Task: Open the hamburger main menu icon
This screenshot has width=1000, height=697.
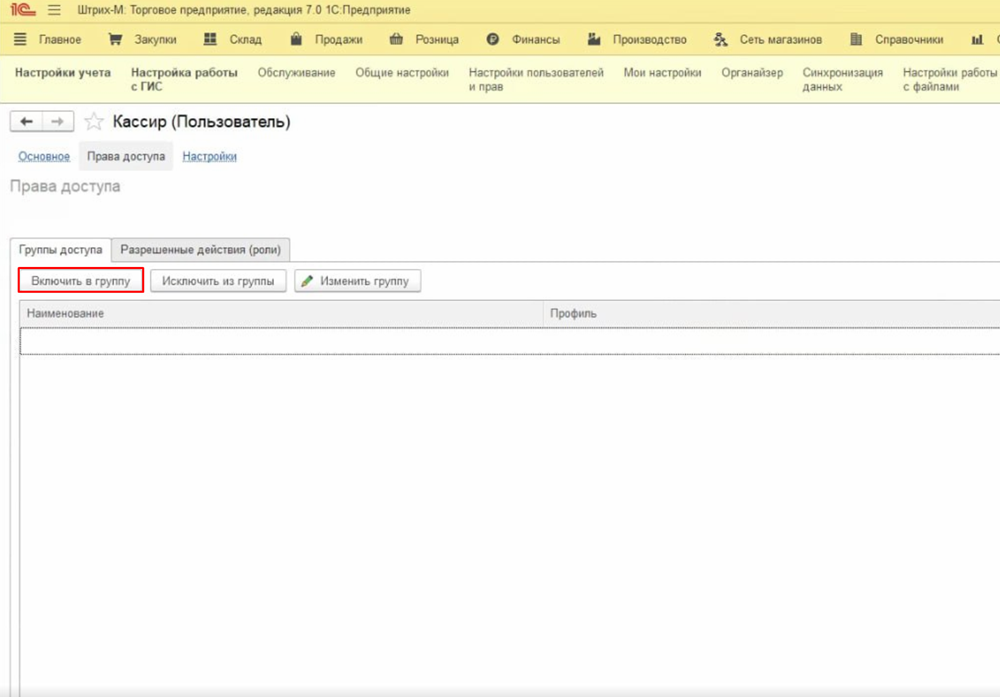Action: pos(54,10)
